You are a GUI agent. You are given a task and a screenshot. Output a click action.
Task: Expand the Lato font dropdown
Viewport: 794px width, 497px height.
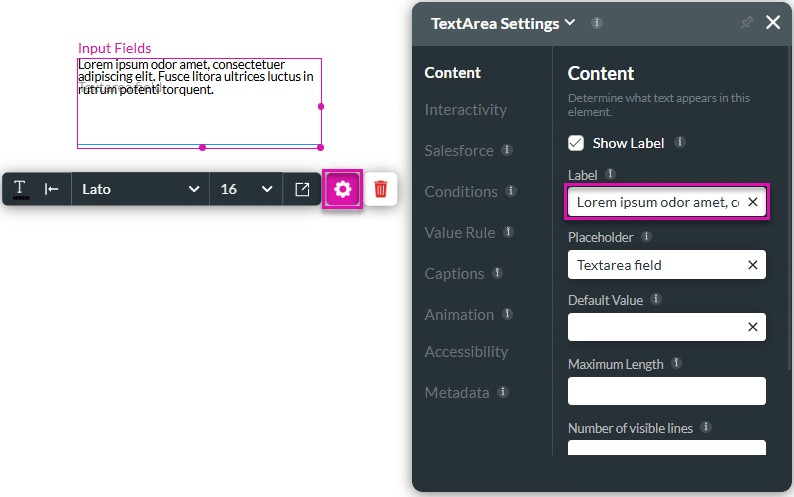pos(140,189)
